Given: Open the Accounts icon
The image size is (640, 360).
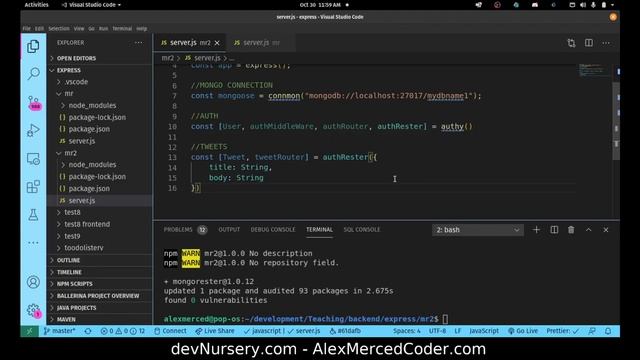Looking at the screenshot, I should [33, 282].
